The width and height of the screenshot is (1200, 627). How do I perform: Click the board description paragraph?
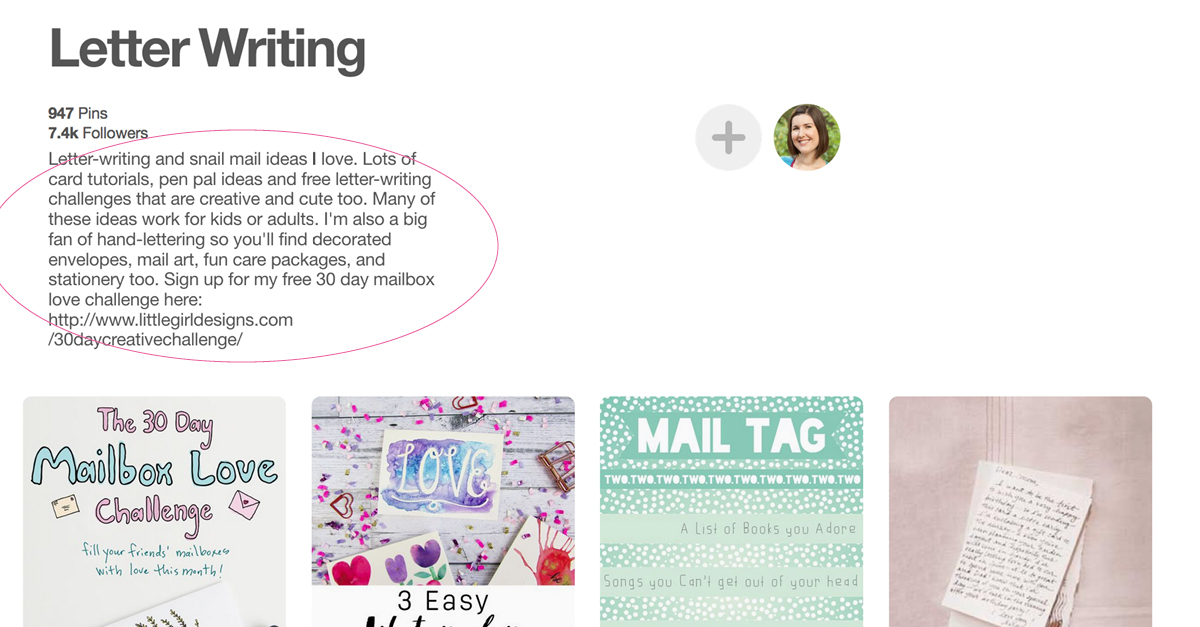coord(241,249)
